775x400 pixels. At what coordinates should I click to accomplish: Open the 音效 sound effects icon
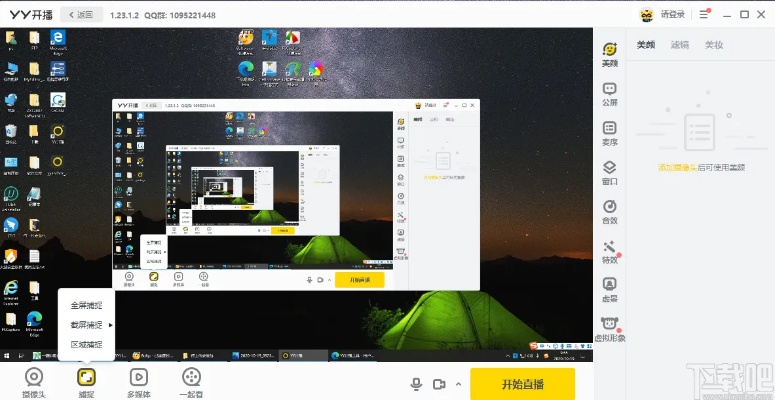coord(609,212)
